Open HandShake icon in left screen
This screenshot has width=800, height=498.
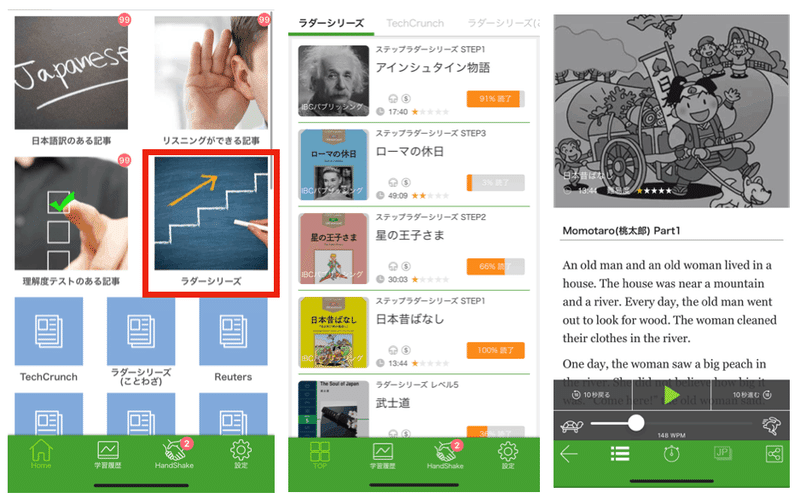[174, 453]
